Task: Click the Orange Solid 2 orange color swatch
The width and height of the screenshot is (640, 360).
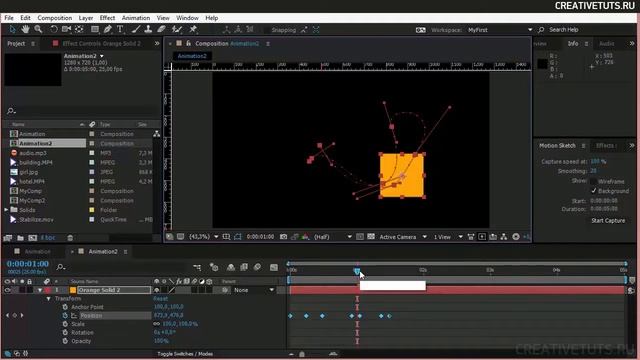Action: [73, 290]
